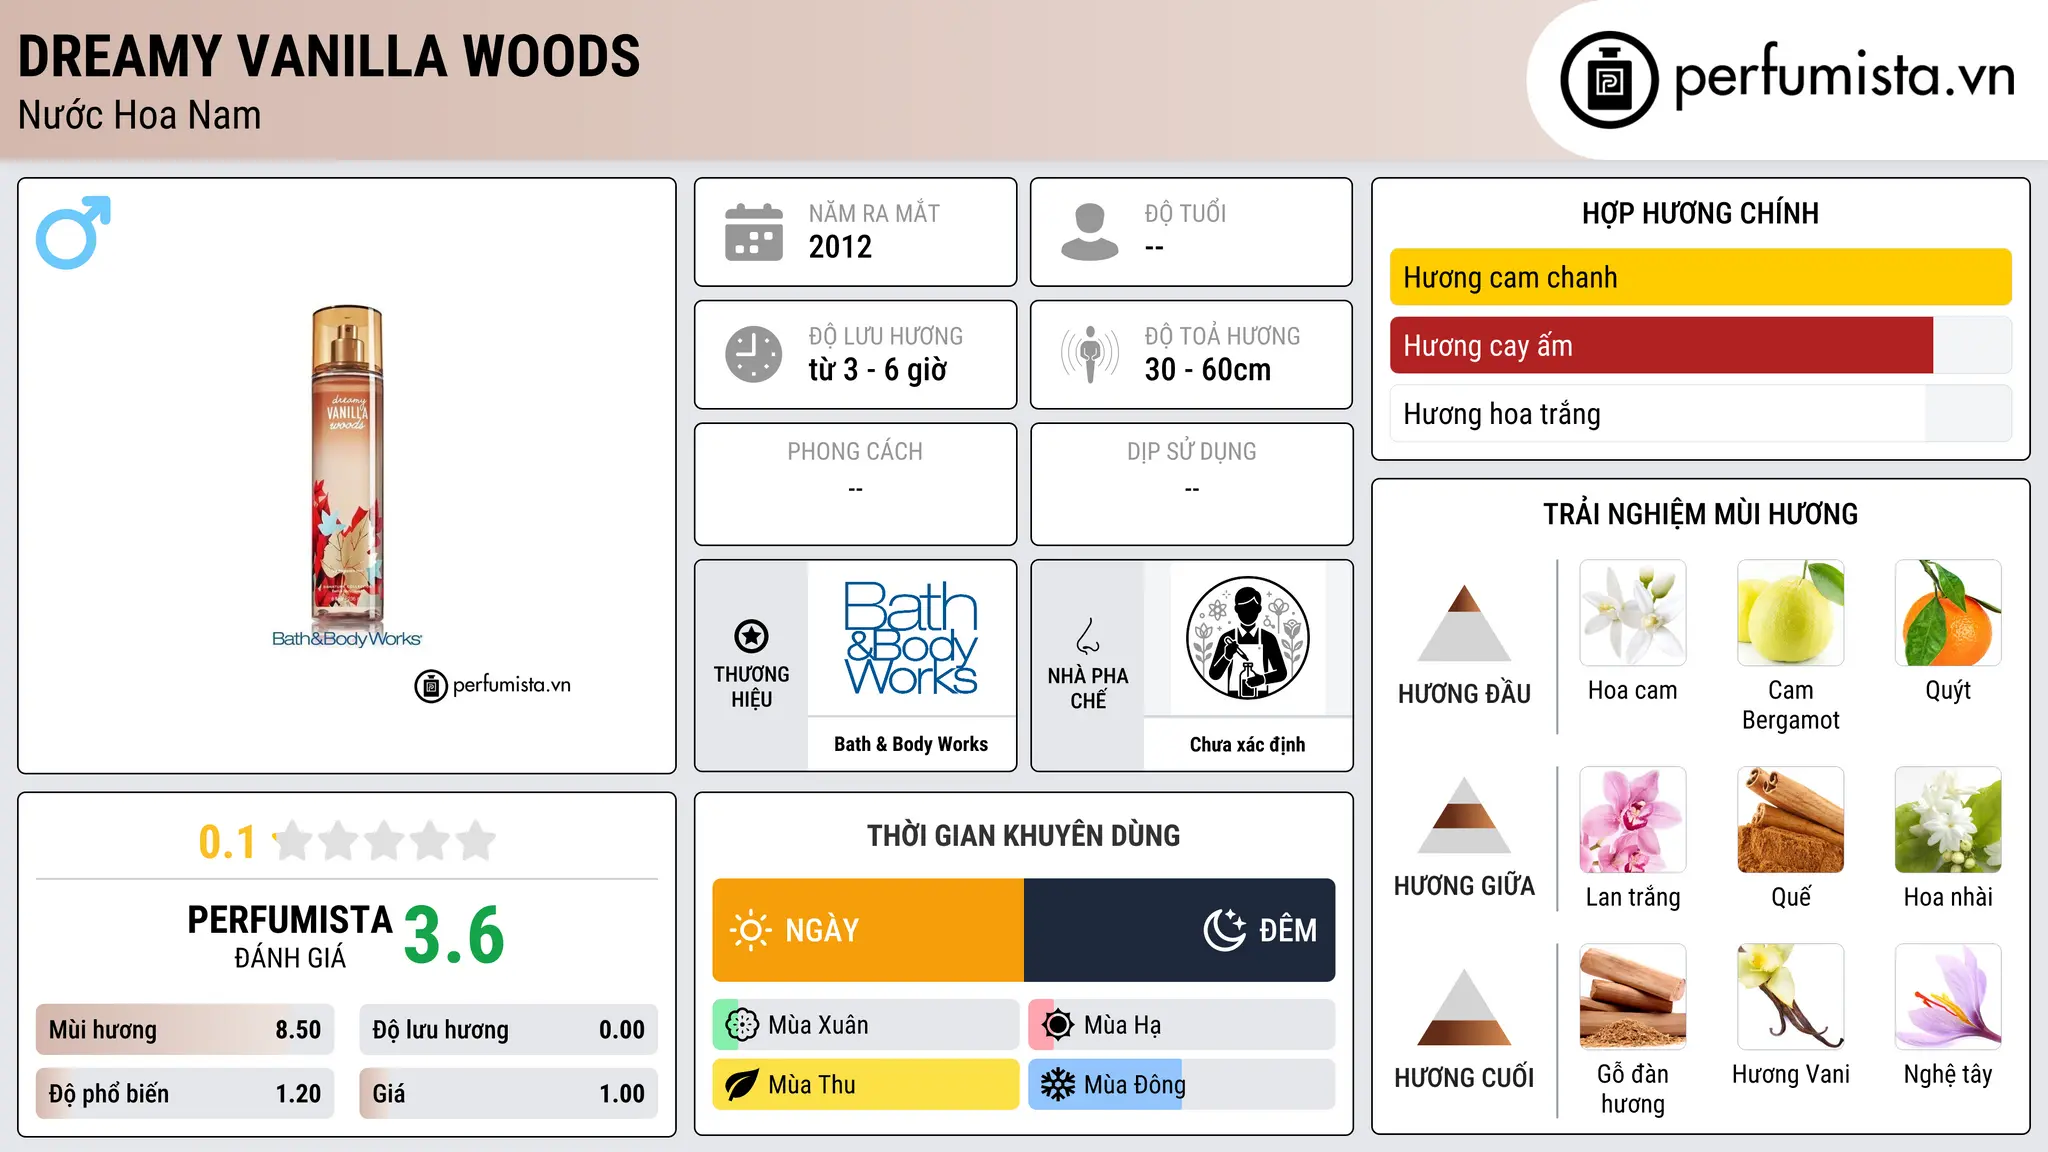Viewport: 2048px width, 1152px height.
Task: Click the Hương đầu pyramid icon
Action: tap(1464, 623)
